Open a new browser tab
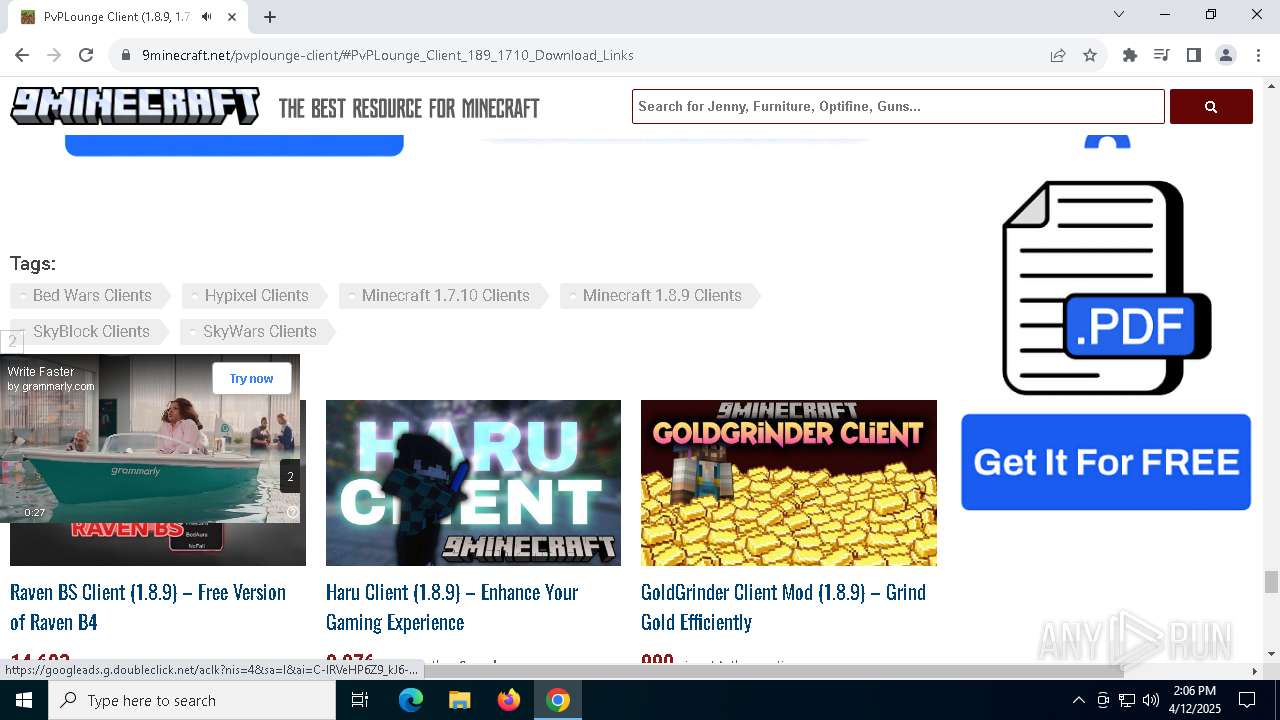This screenshot has width=1280, height=720. point(270,17)
